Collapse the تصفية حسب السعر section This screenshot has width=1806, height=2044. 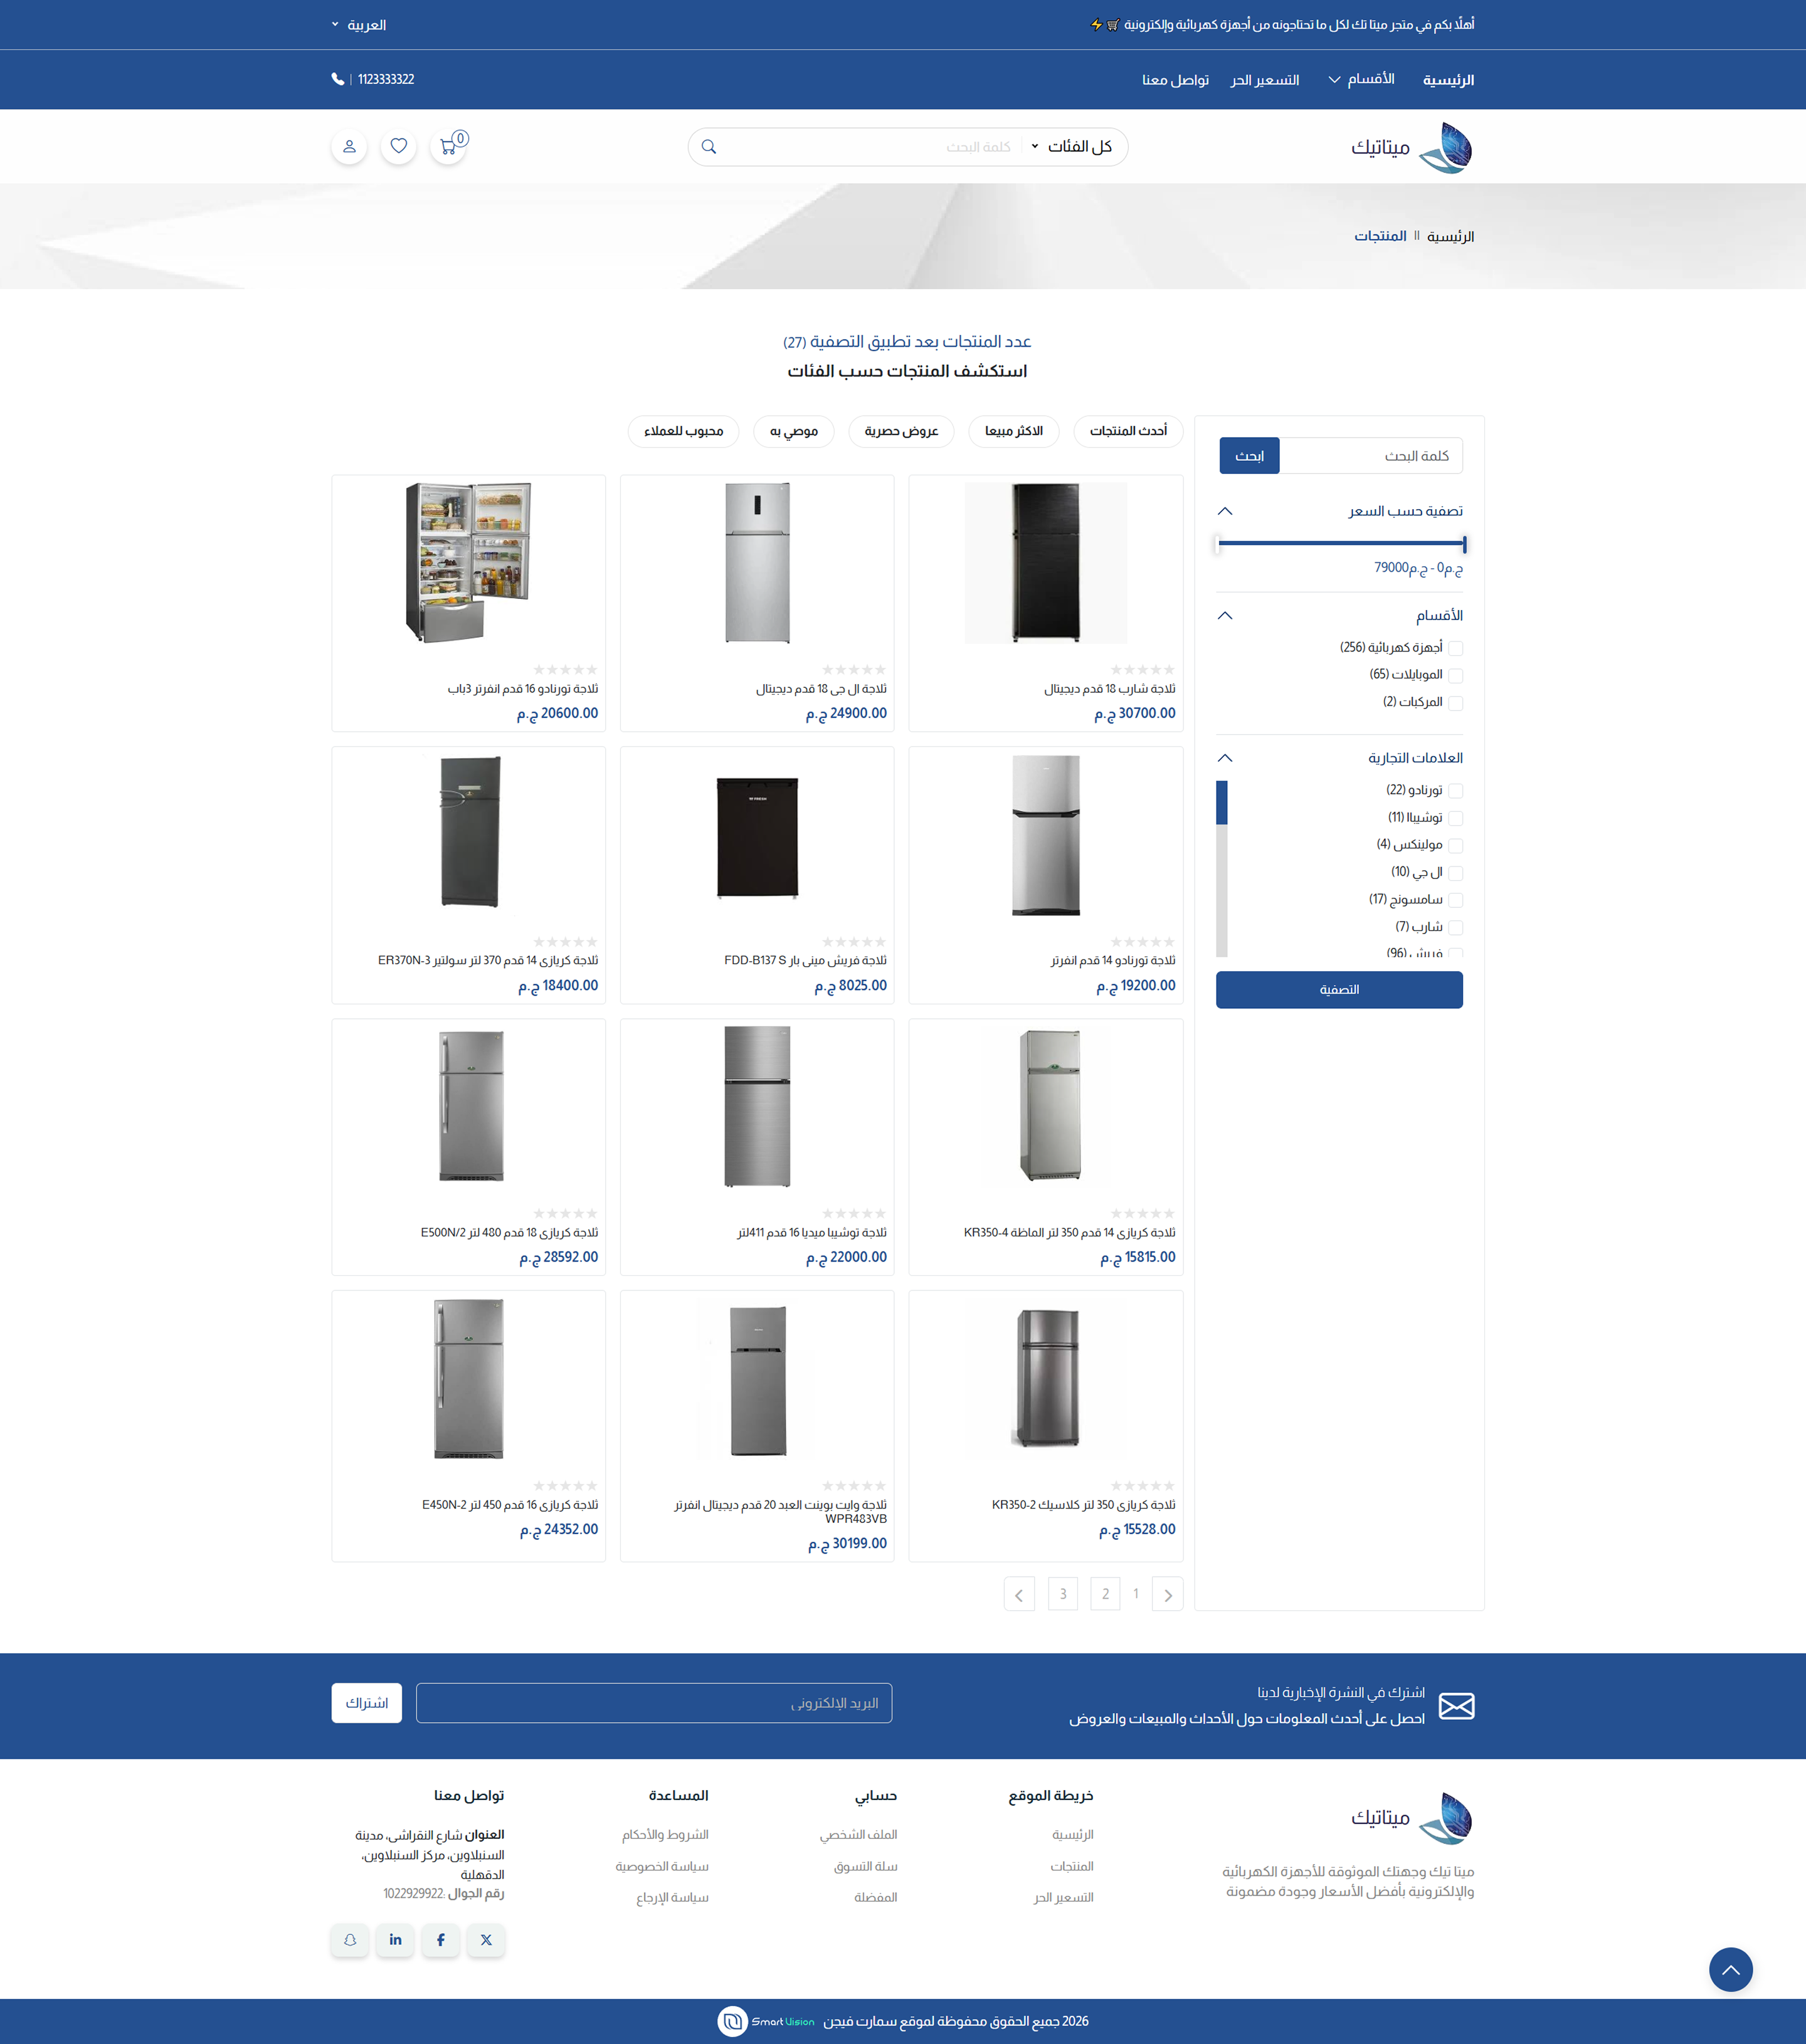(x=1225, y=511)
